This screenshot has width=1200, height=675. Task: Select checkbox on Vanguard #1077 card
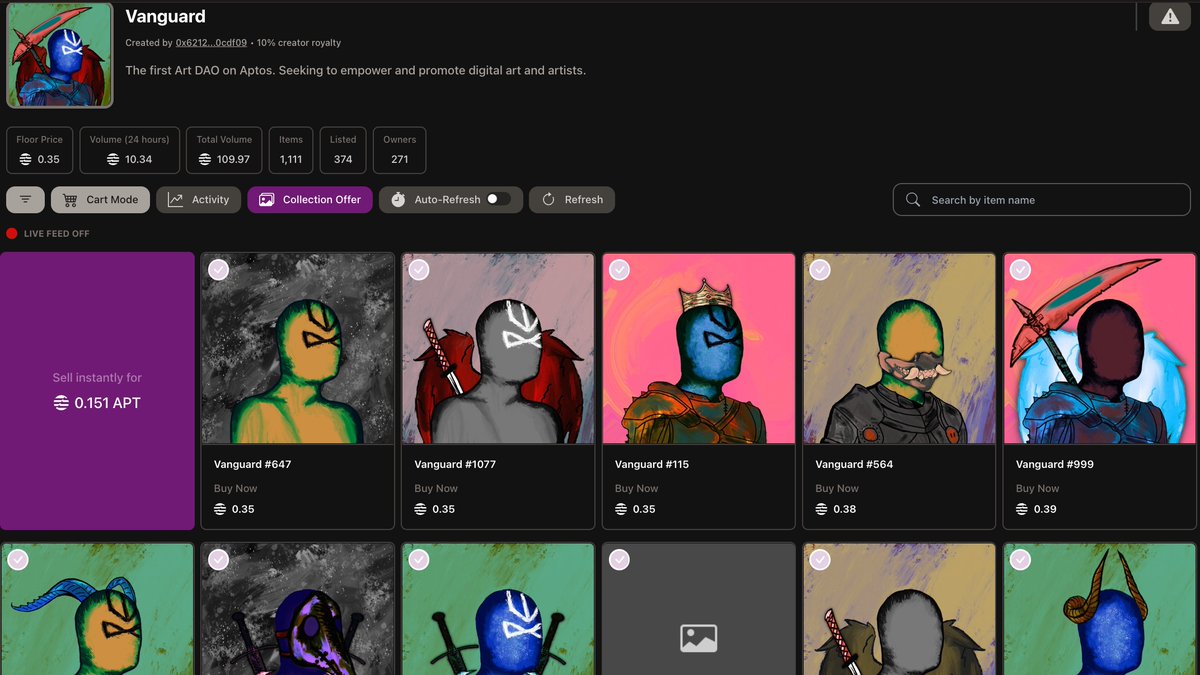click(419, 269)
